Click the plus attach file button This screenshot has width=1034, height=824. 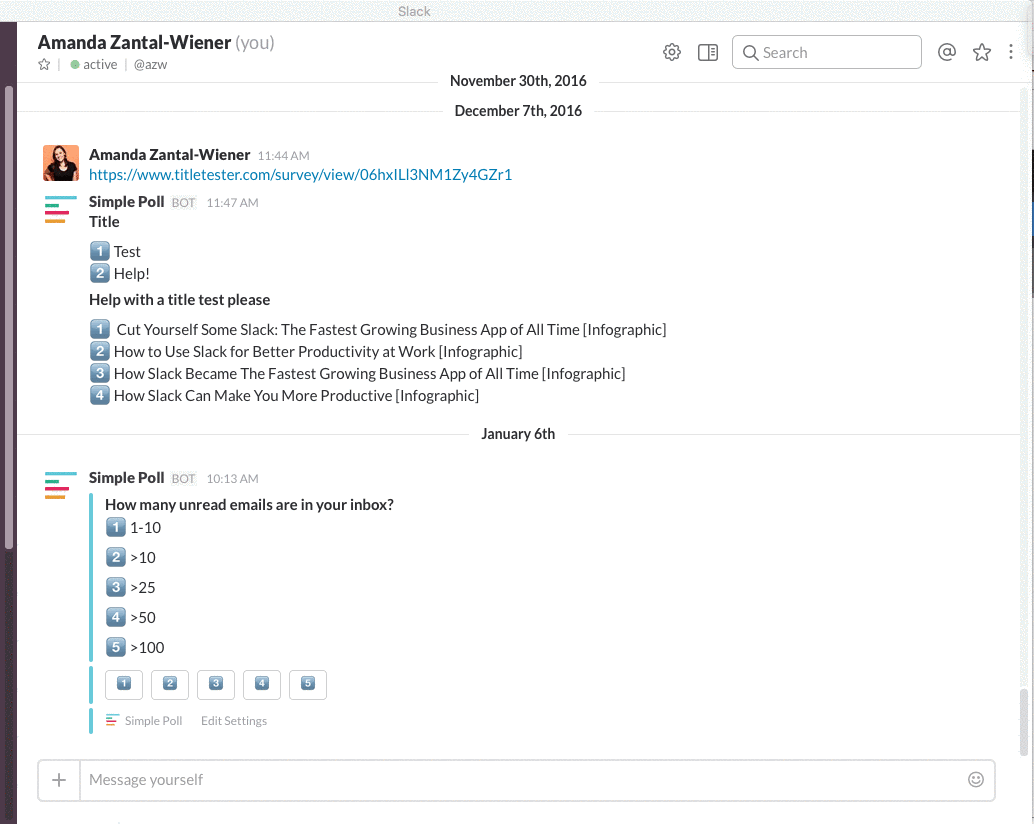click(x=59, y=780)
